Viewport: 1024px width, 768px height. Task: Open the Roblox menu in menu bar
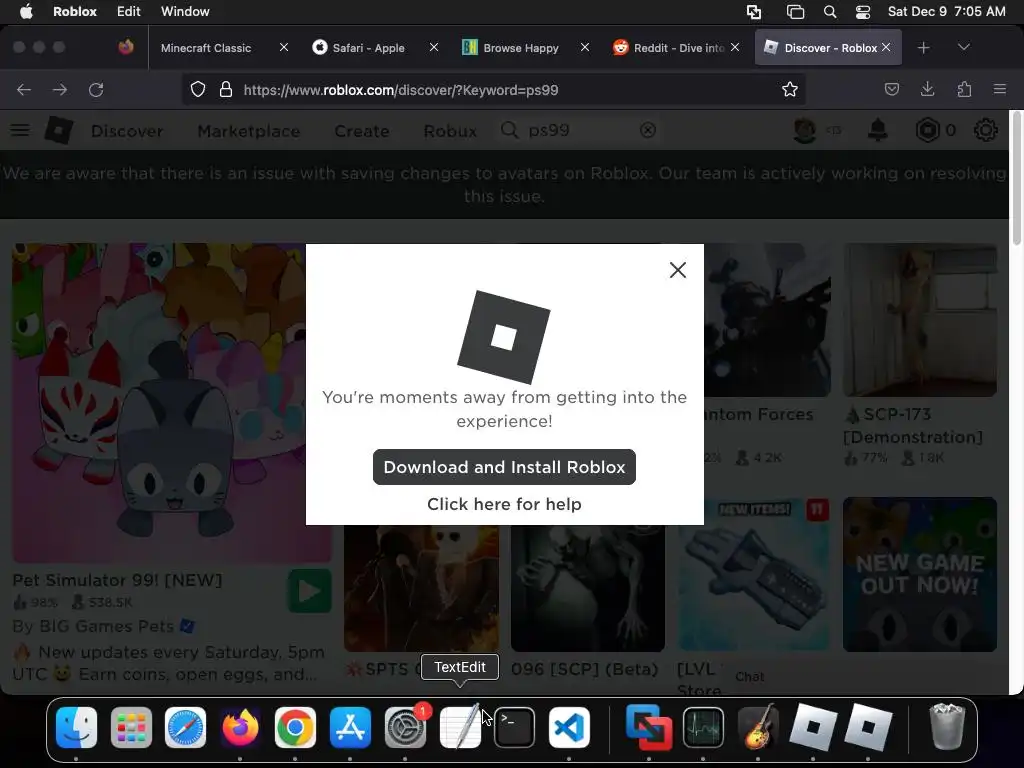click(74, 11)
